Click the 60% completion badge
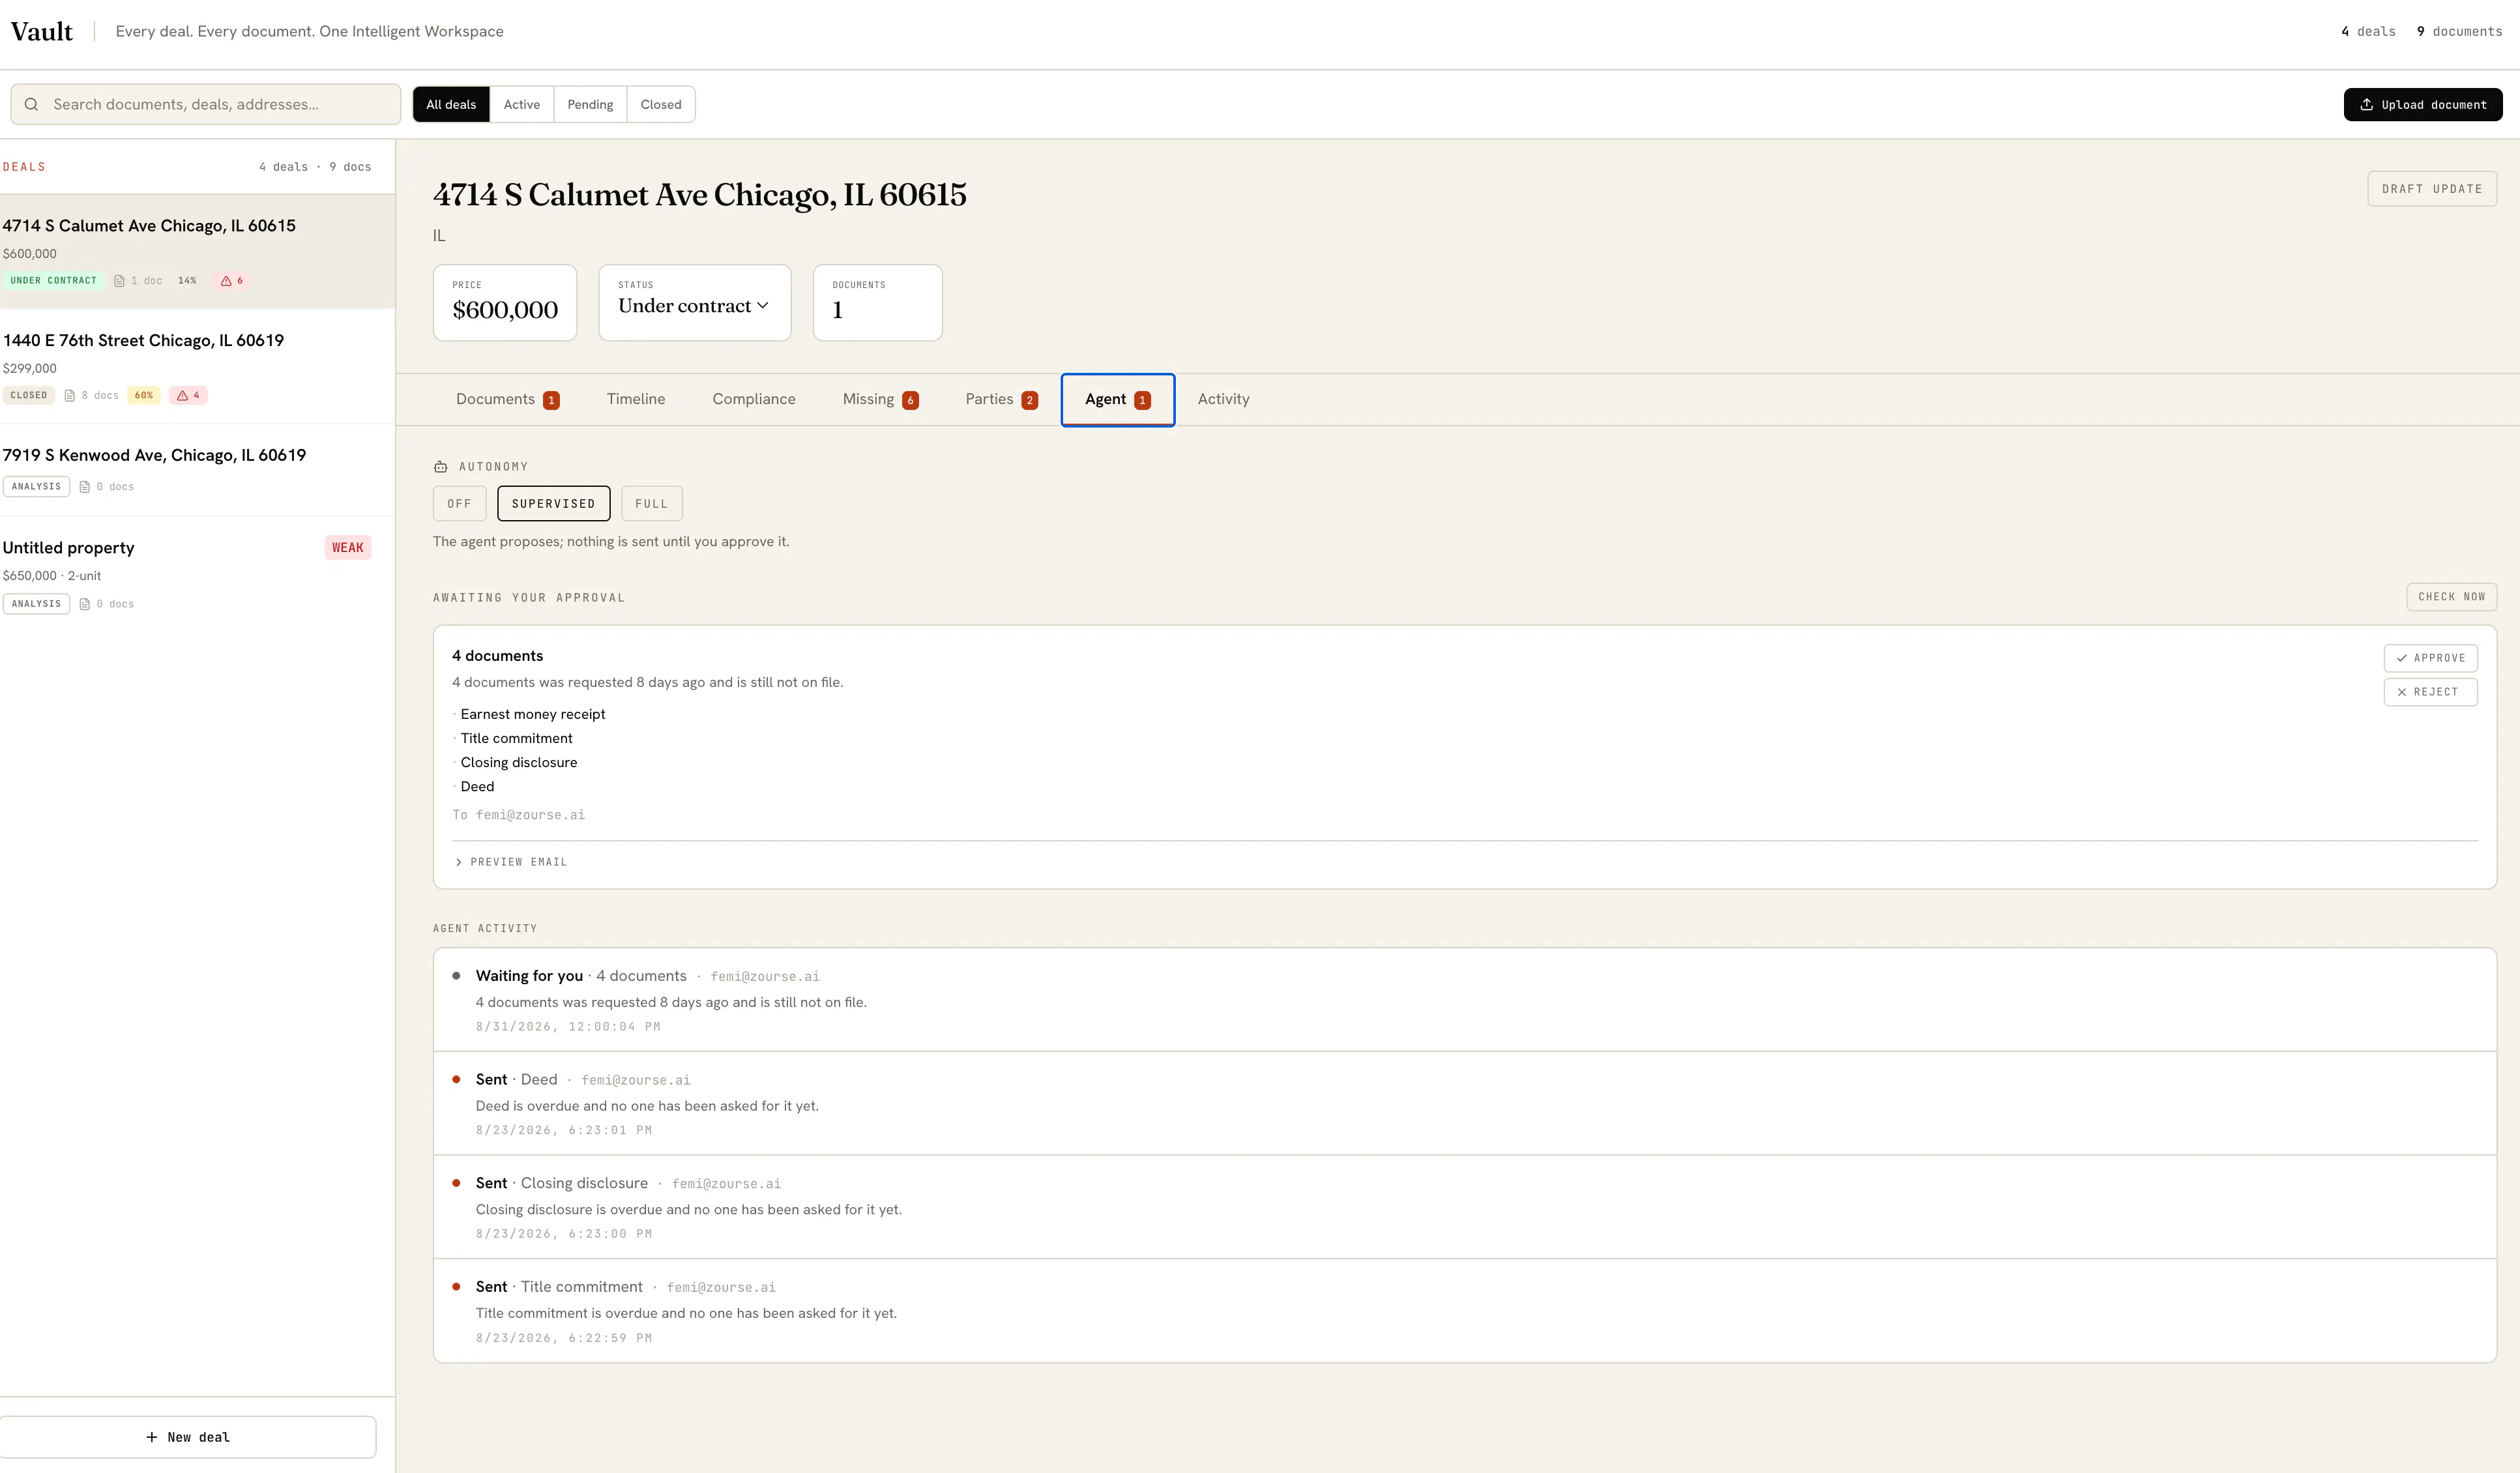 (x=144, y=396)
